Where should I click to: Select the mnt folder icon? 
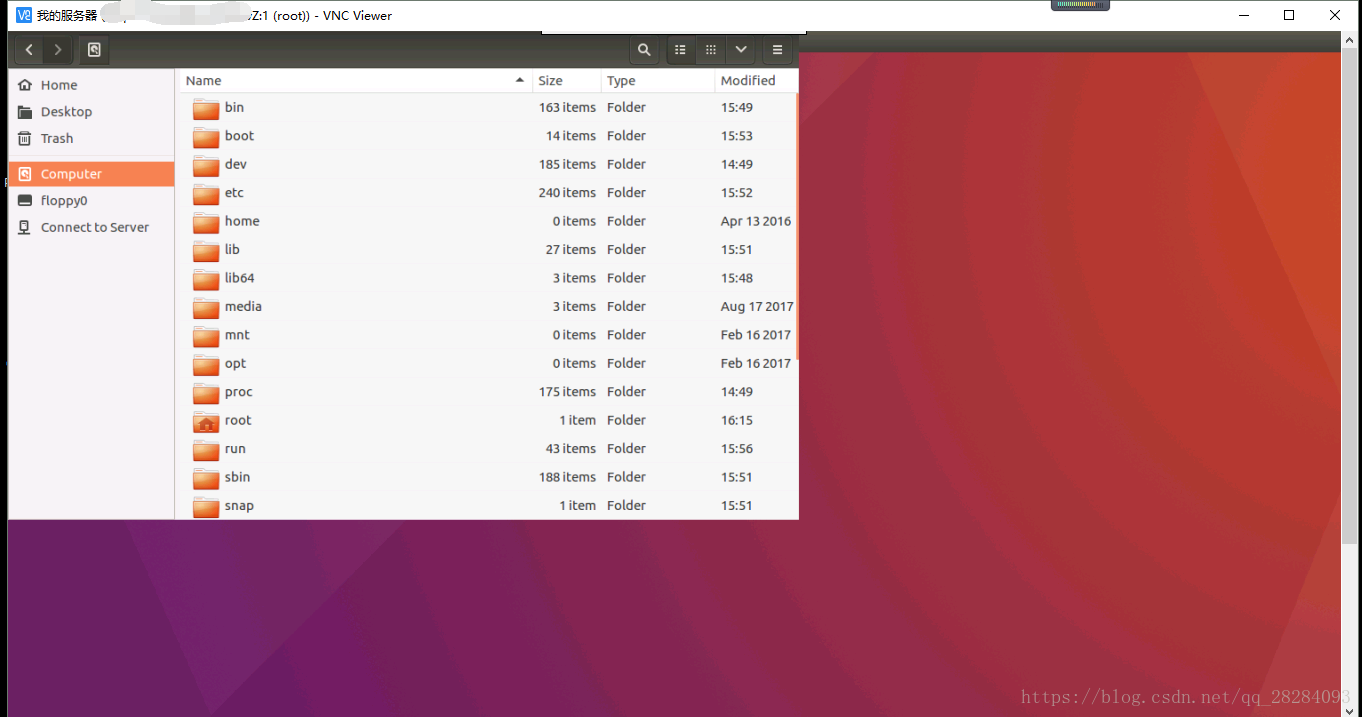pos(206,336)
